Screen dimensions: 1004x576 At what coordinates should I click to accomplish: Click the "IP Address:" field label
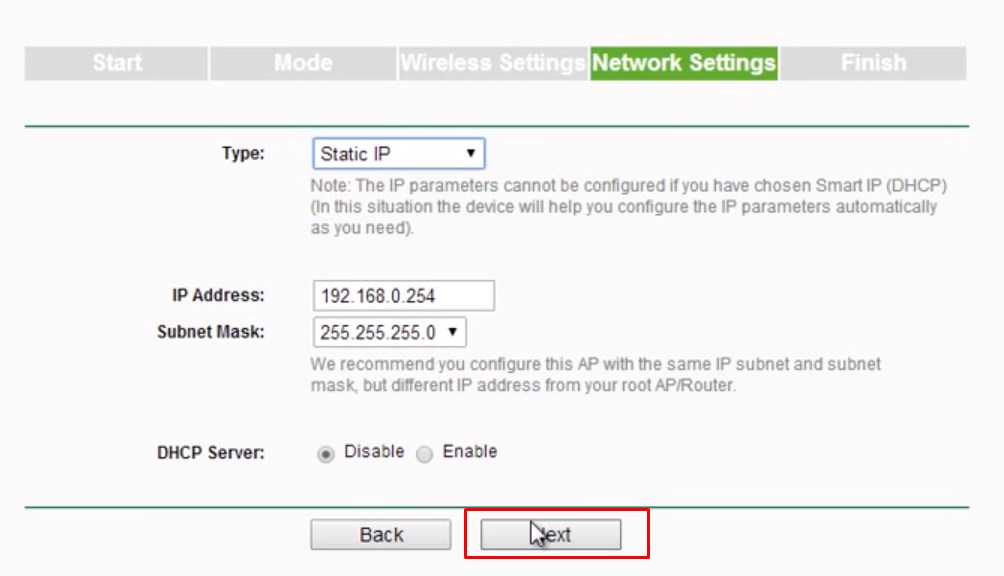coord(217,296)
